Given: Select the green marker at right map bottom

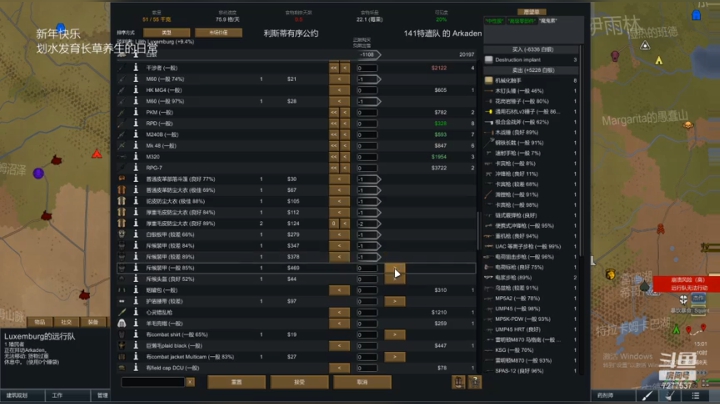Looking at the screenshot, I should pos(676,329).
